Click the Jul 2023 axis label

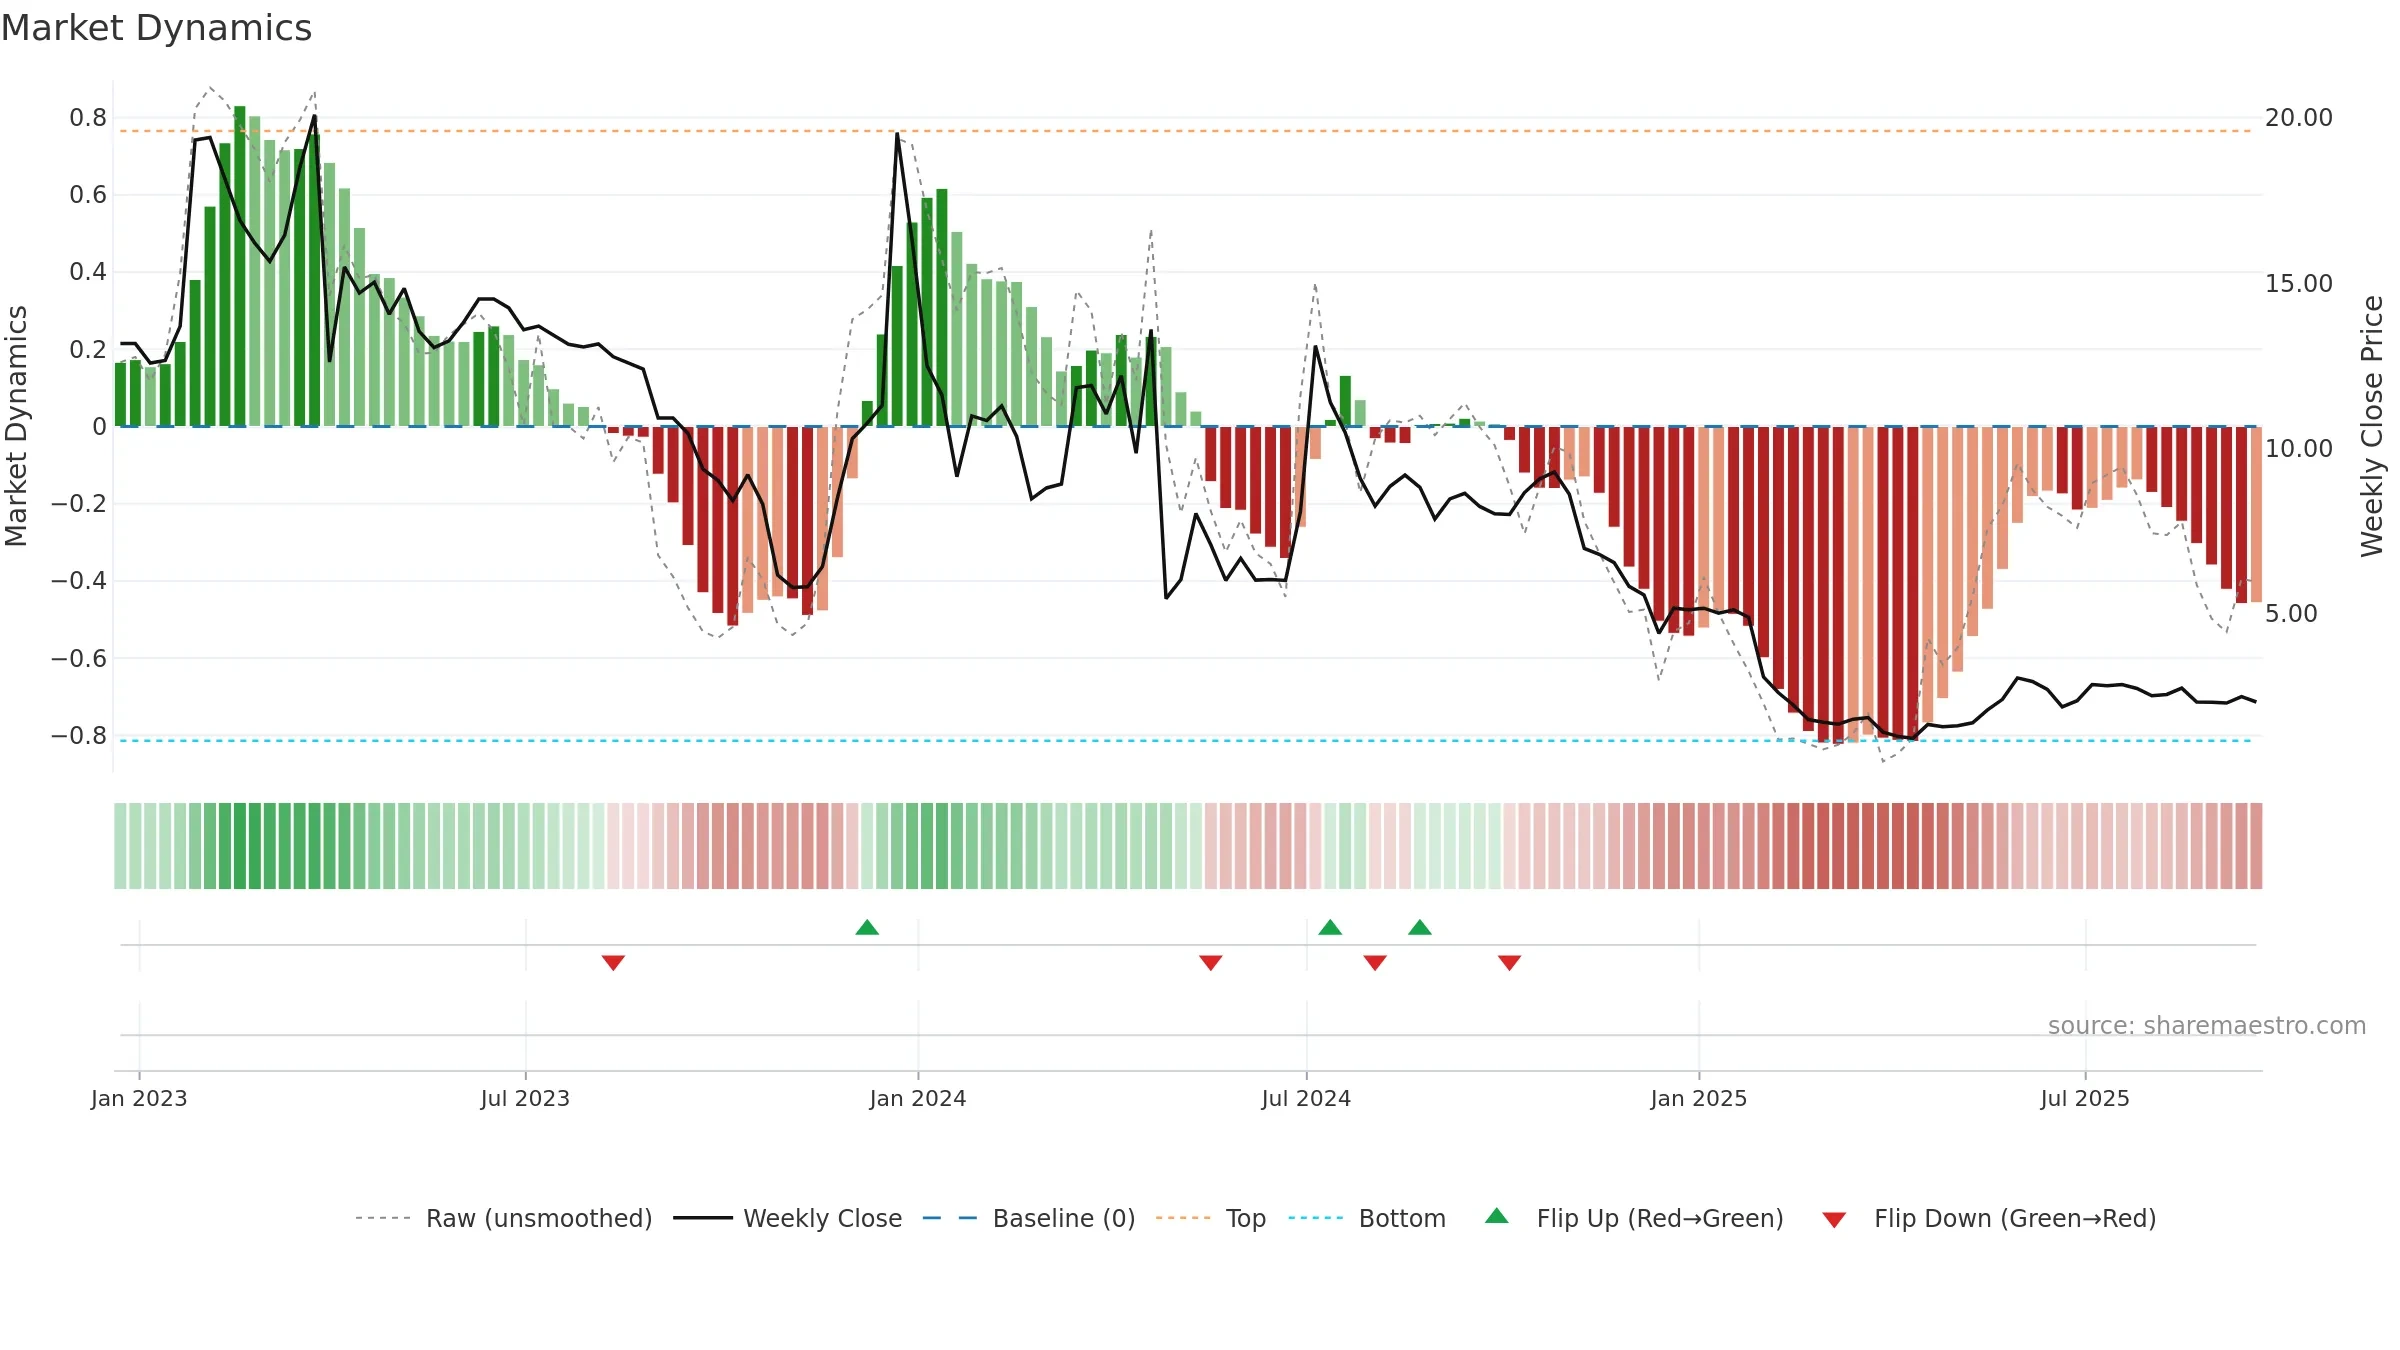525,1098
